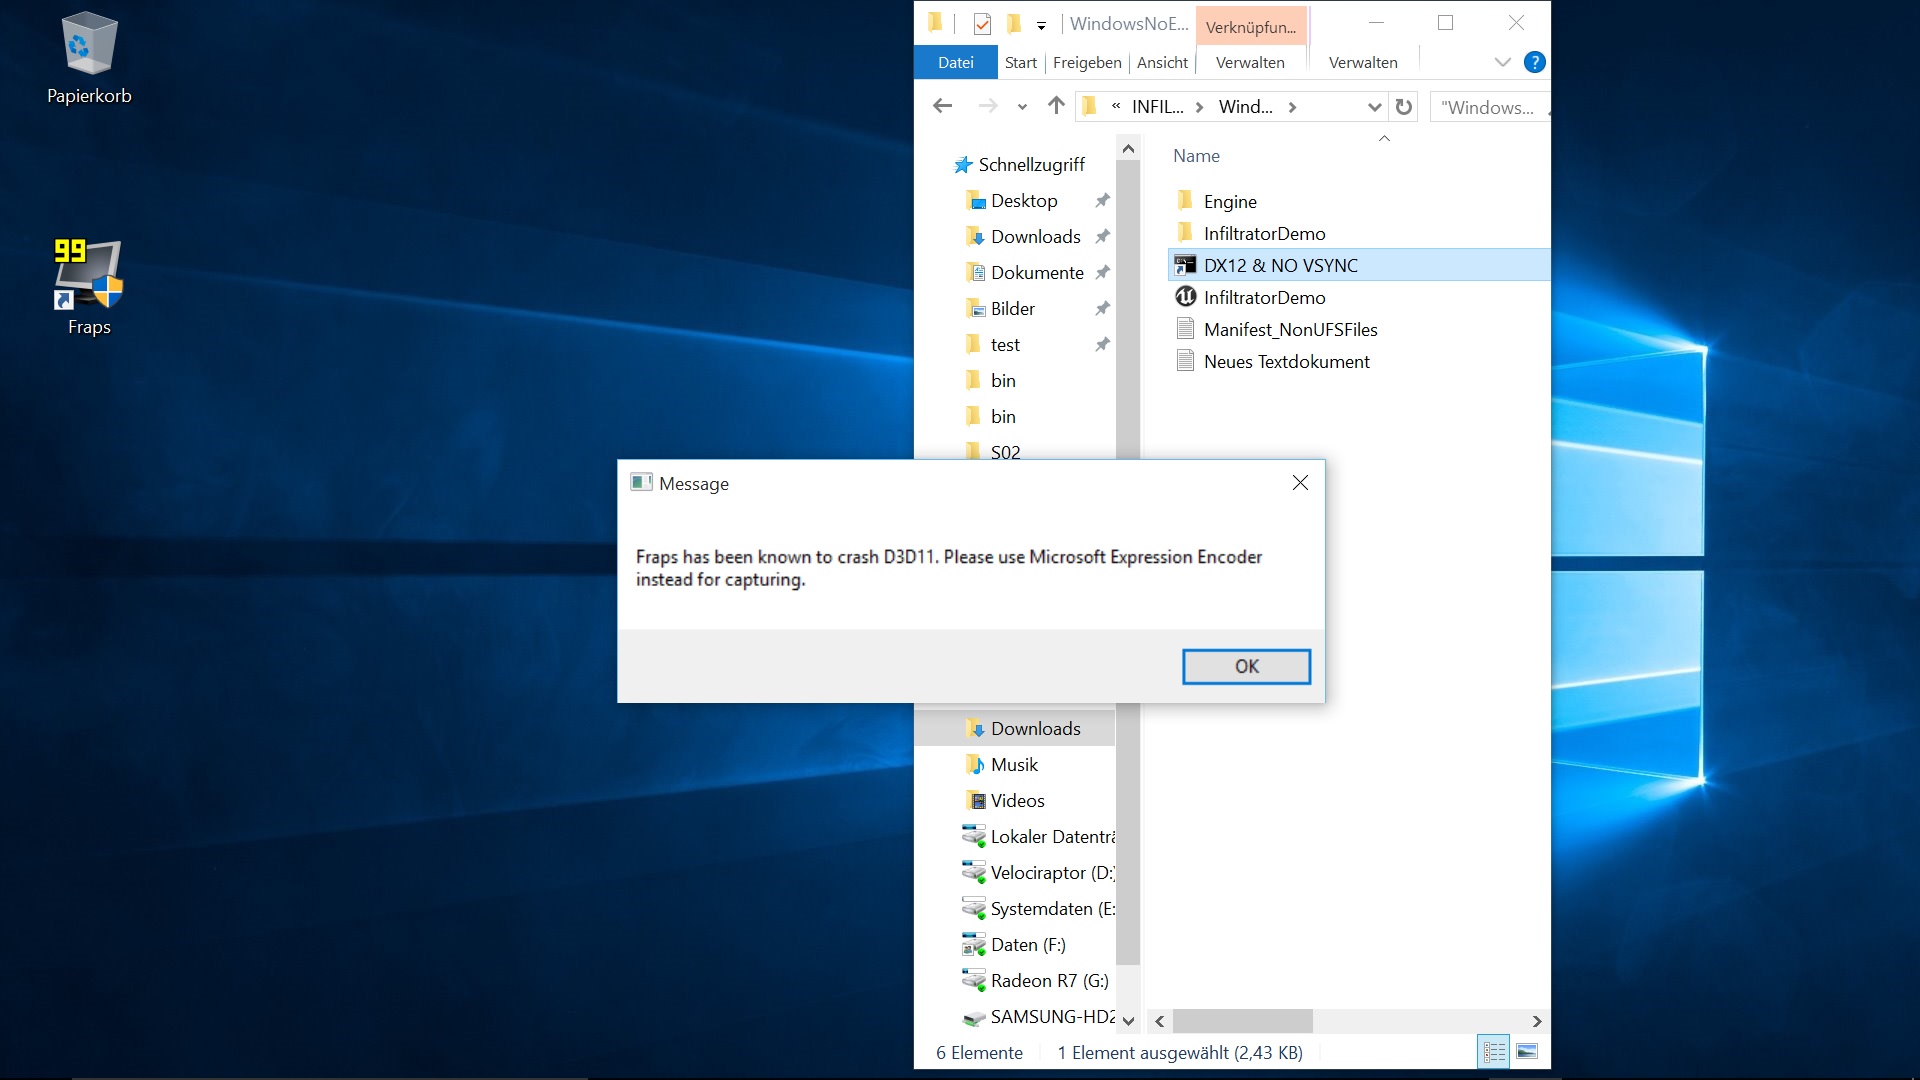Click the DX12 & NO VSYNC shortcut
This screenshot has height=1080, width=1920.
coord(1280,265)
